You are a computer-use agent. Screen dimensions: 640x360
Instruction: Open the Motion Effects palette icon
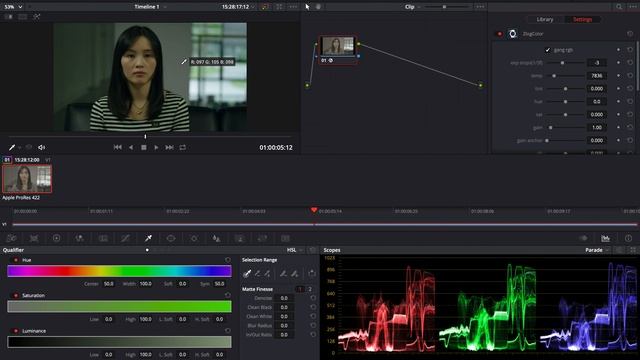pyautogui.click(x=103, y=238)
